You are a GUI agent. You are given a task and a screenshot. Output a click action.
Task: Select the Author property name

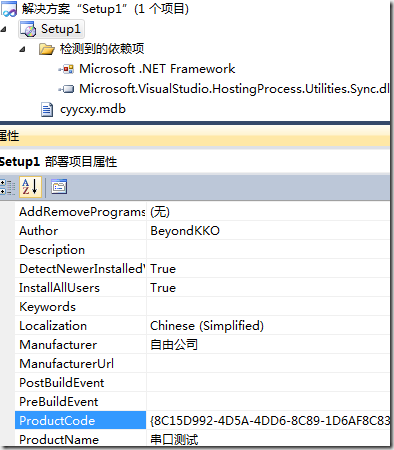(x=80, y=231)
